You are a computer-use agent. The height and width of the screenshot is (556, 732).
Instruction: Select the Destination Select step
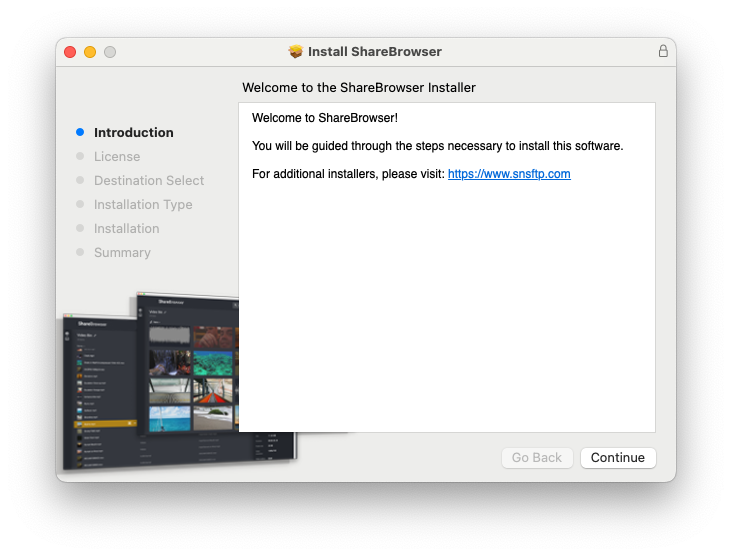[x=149, y=180]
